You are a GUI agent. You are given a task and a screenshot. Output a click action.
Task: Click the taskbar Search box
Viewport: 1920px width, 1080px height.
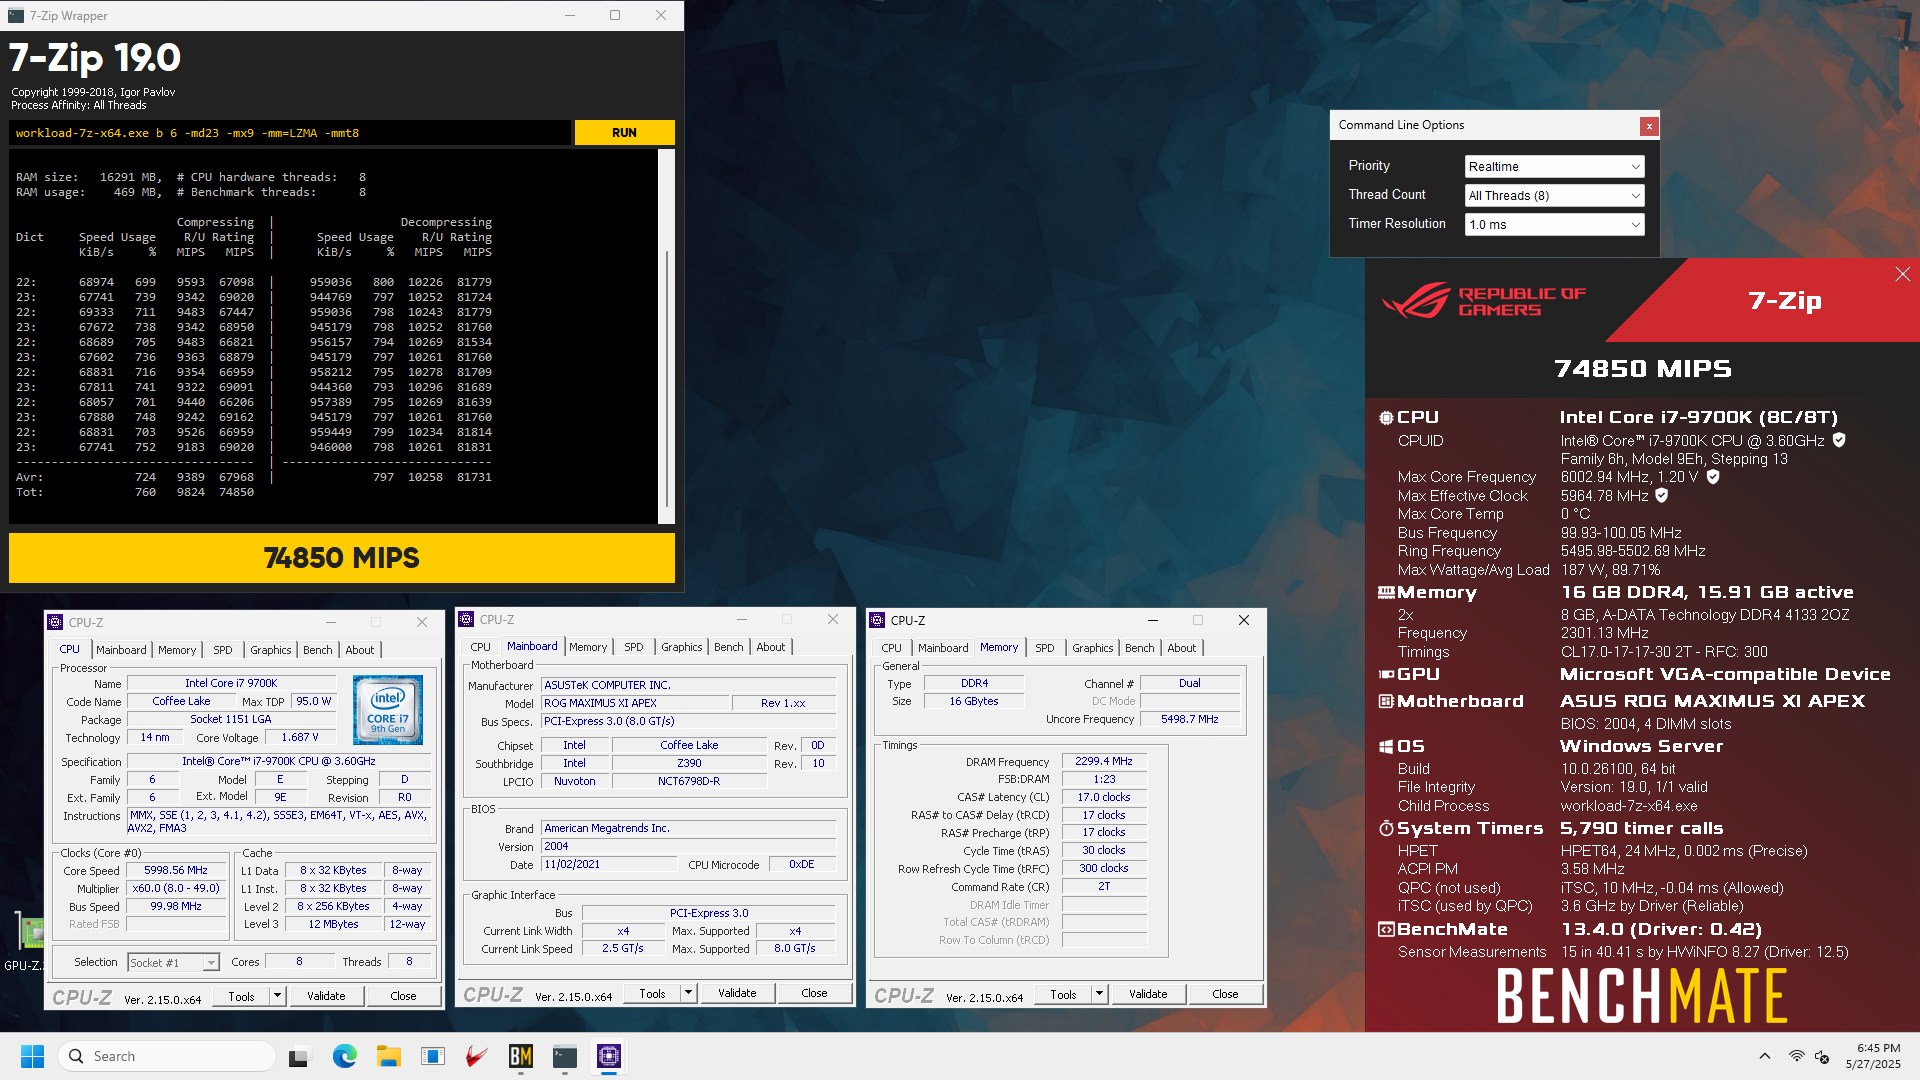tap(166, 1056)
